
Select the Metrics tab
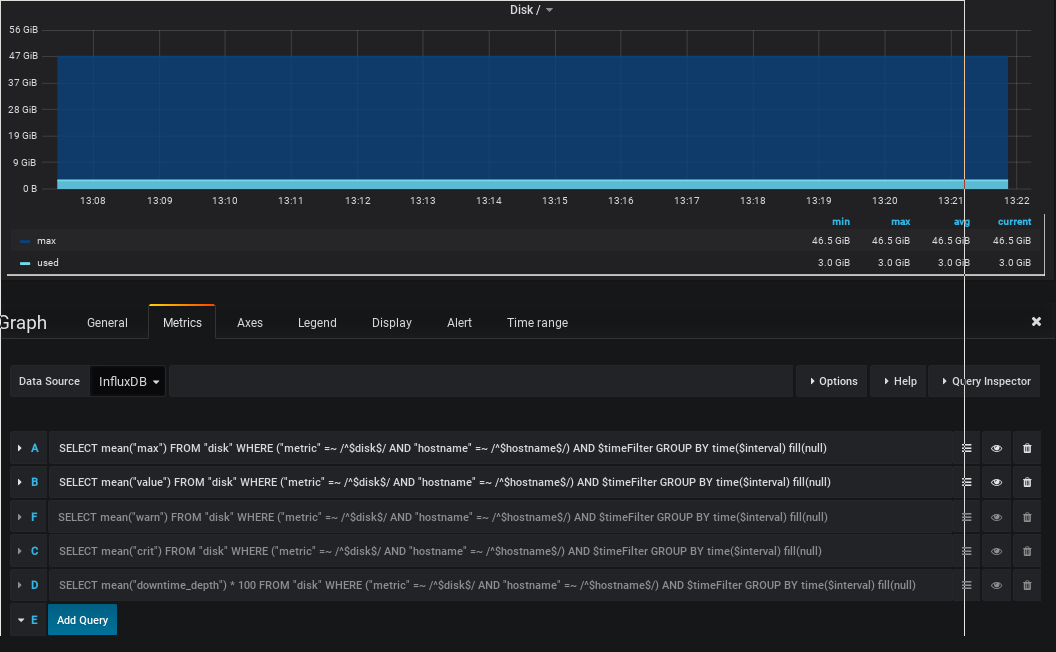(x=182, y=323)
